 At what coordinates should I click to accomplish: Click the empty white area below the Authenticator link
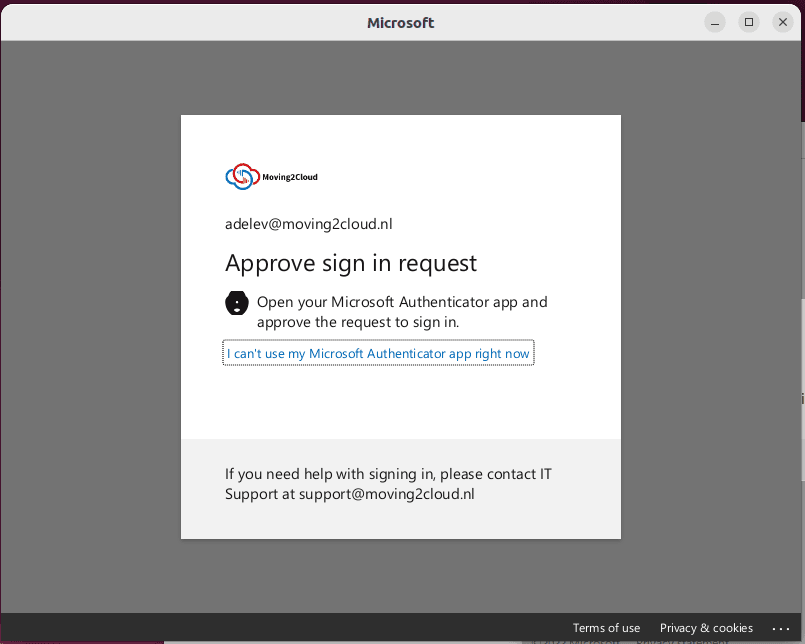click(400, 405)
